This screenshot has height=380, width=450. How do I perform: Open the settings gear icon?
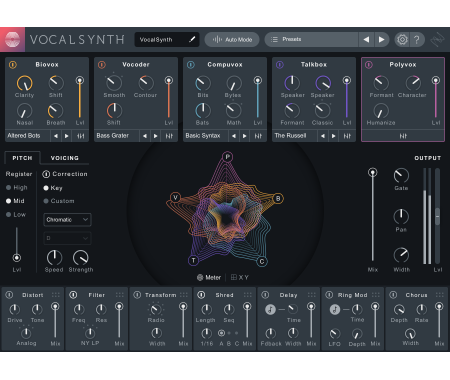(402, 40)
